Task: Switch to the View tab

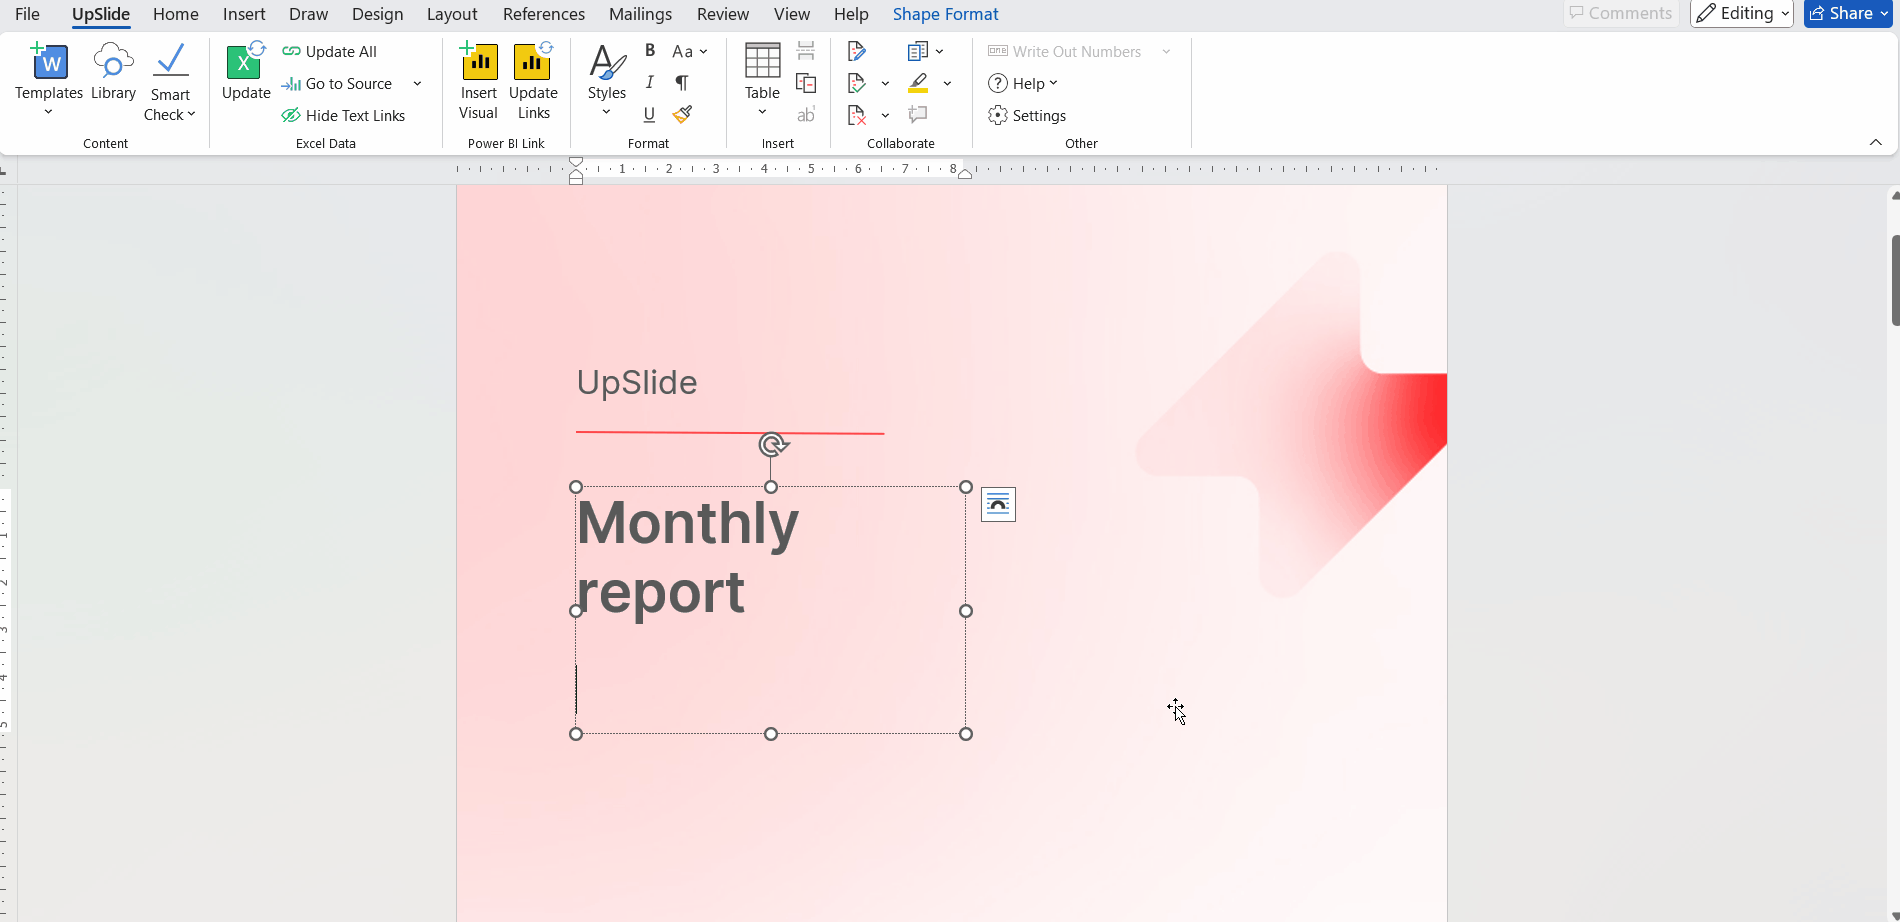Action: (x=792, y=14)
